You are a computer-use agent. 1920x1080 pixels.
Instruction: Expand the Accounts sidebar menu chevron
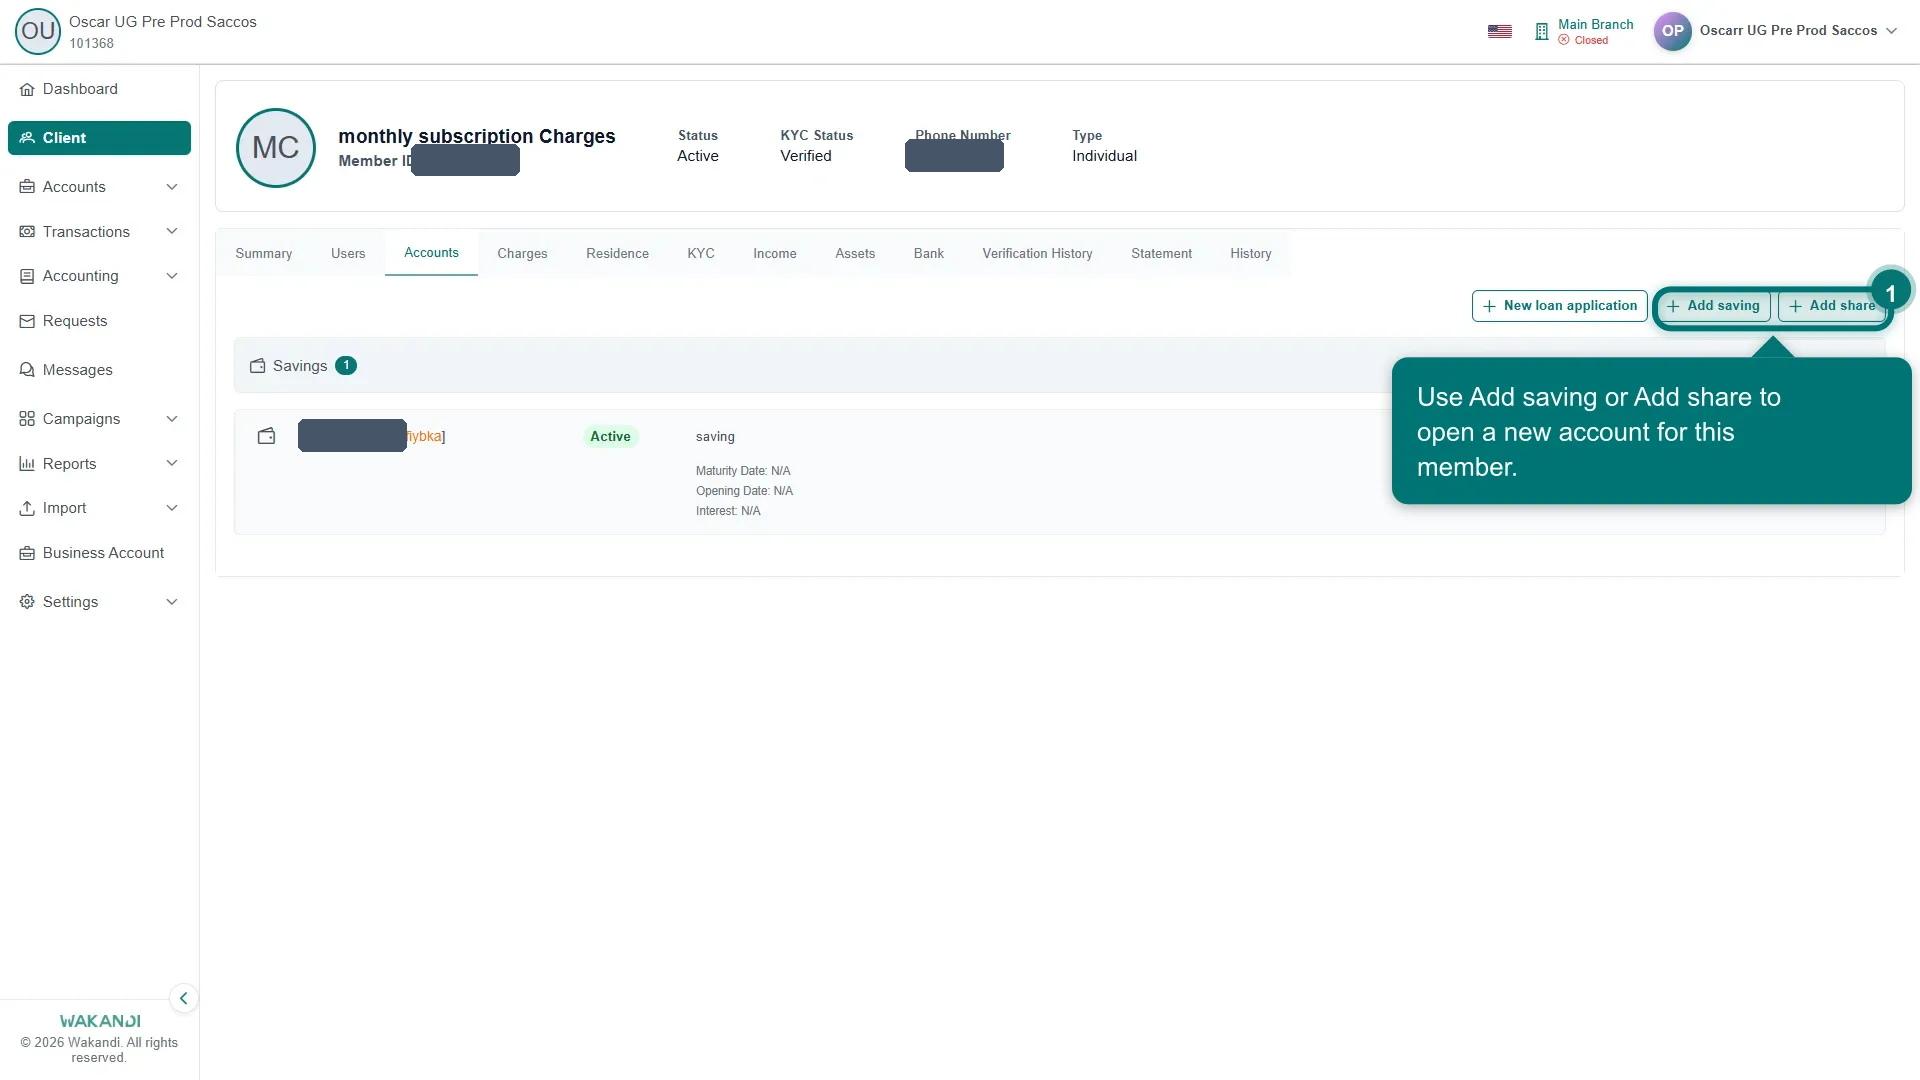point(172,187)
